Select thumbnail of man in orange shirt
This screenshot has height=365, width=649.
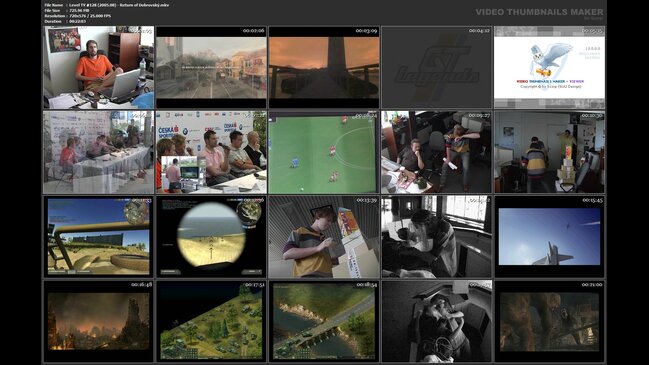(99, 67)
